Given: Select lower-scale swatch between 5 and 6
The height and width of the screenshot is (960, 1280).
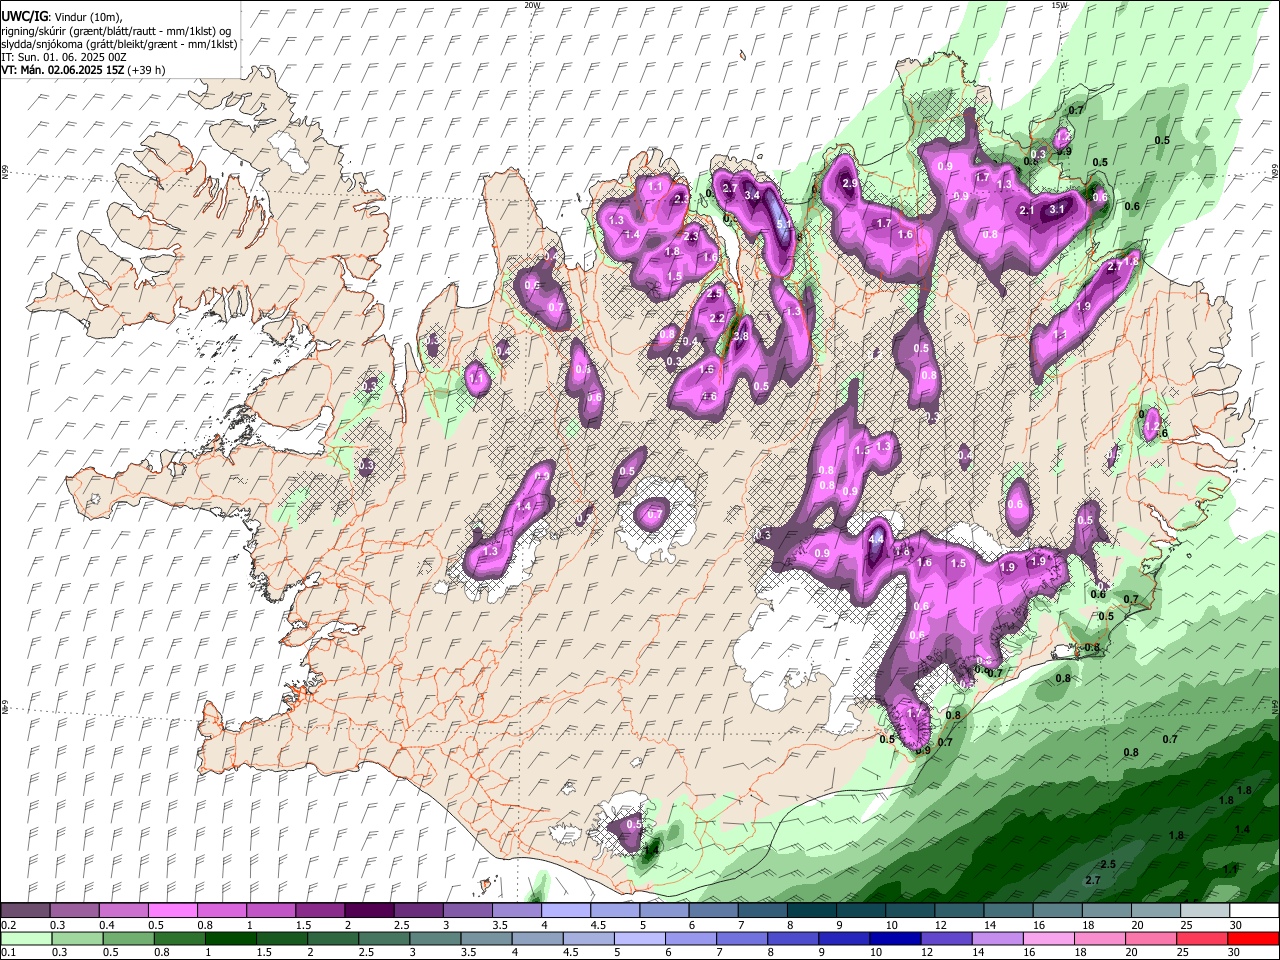Looking at the screenshot, I should [x=641, y=939].
